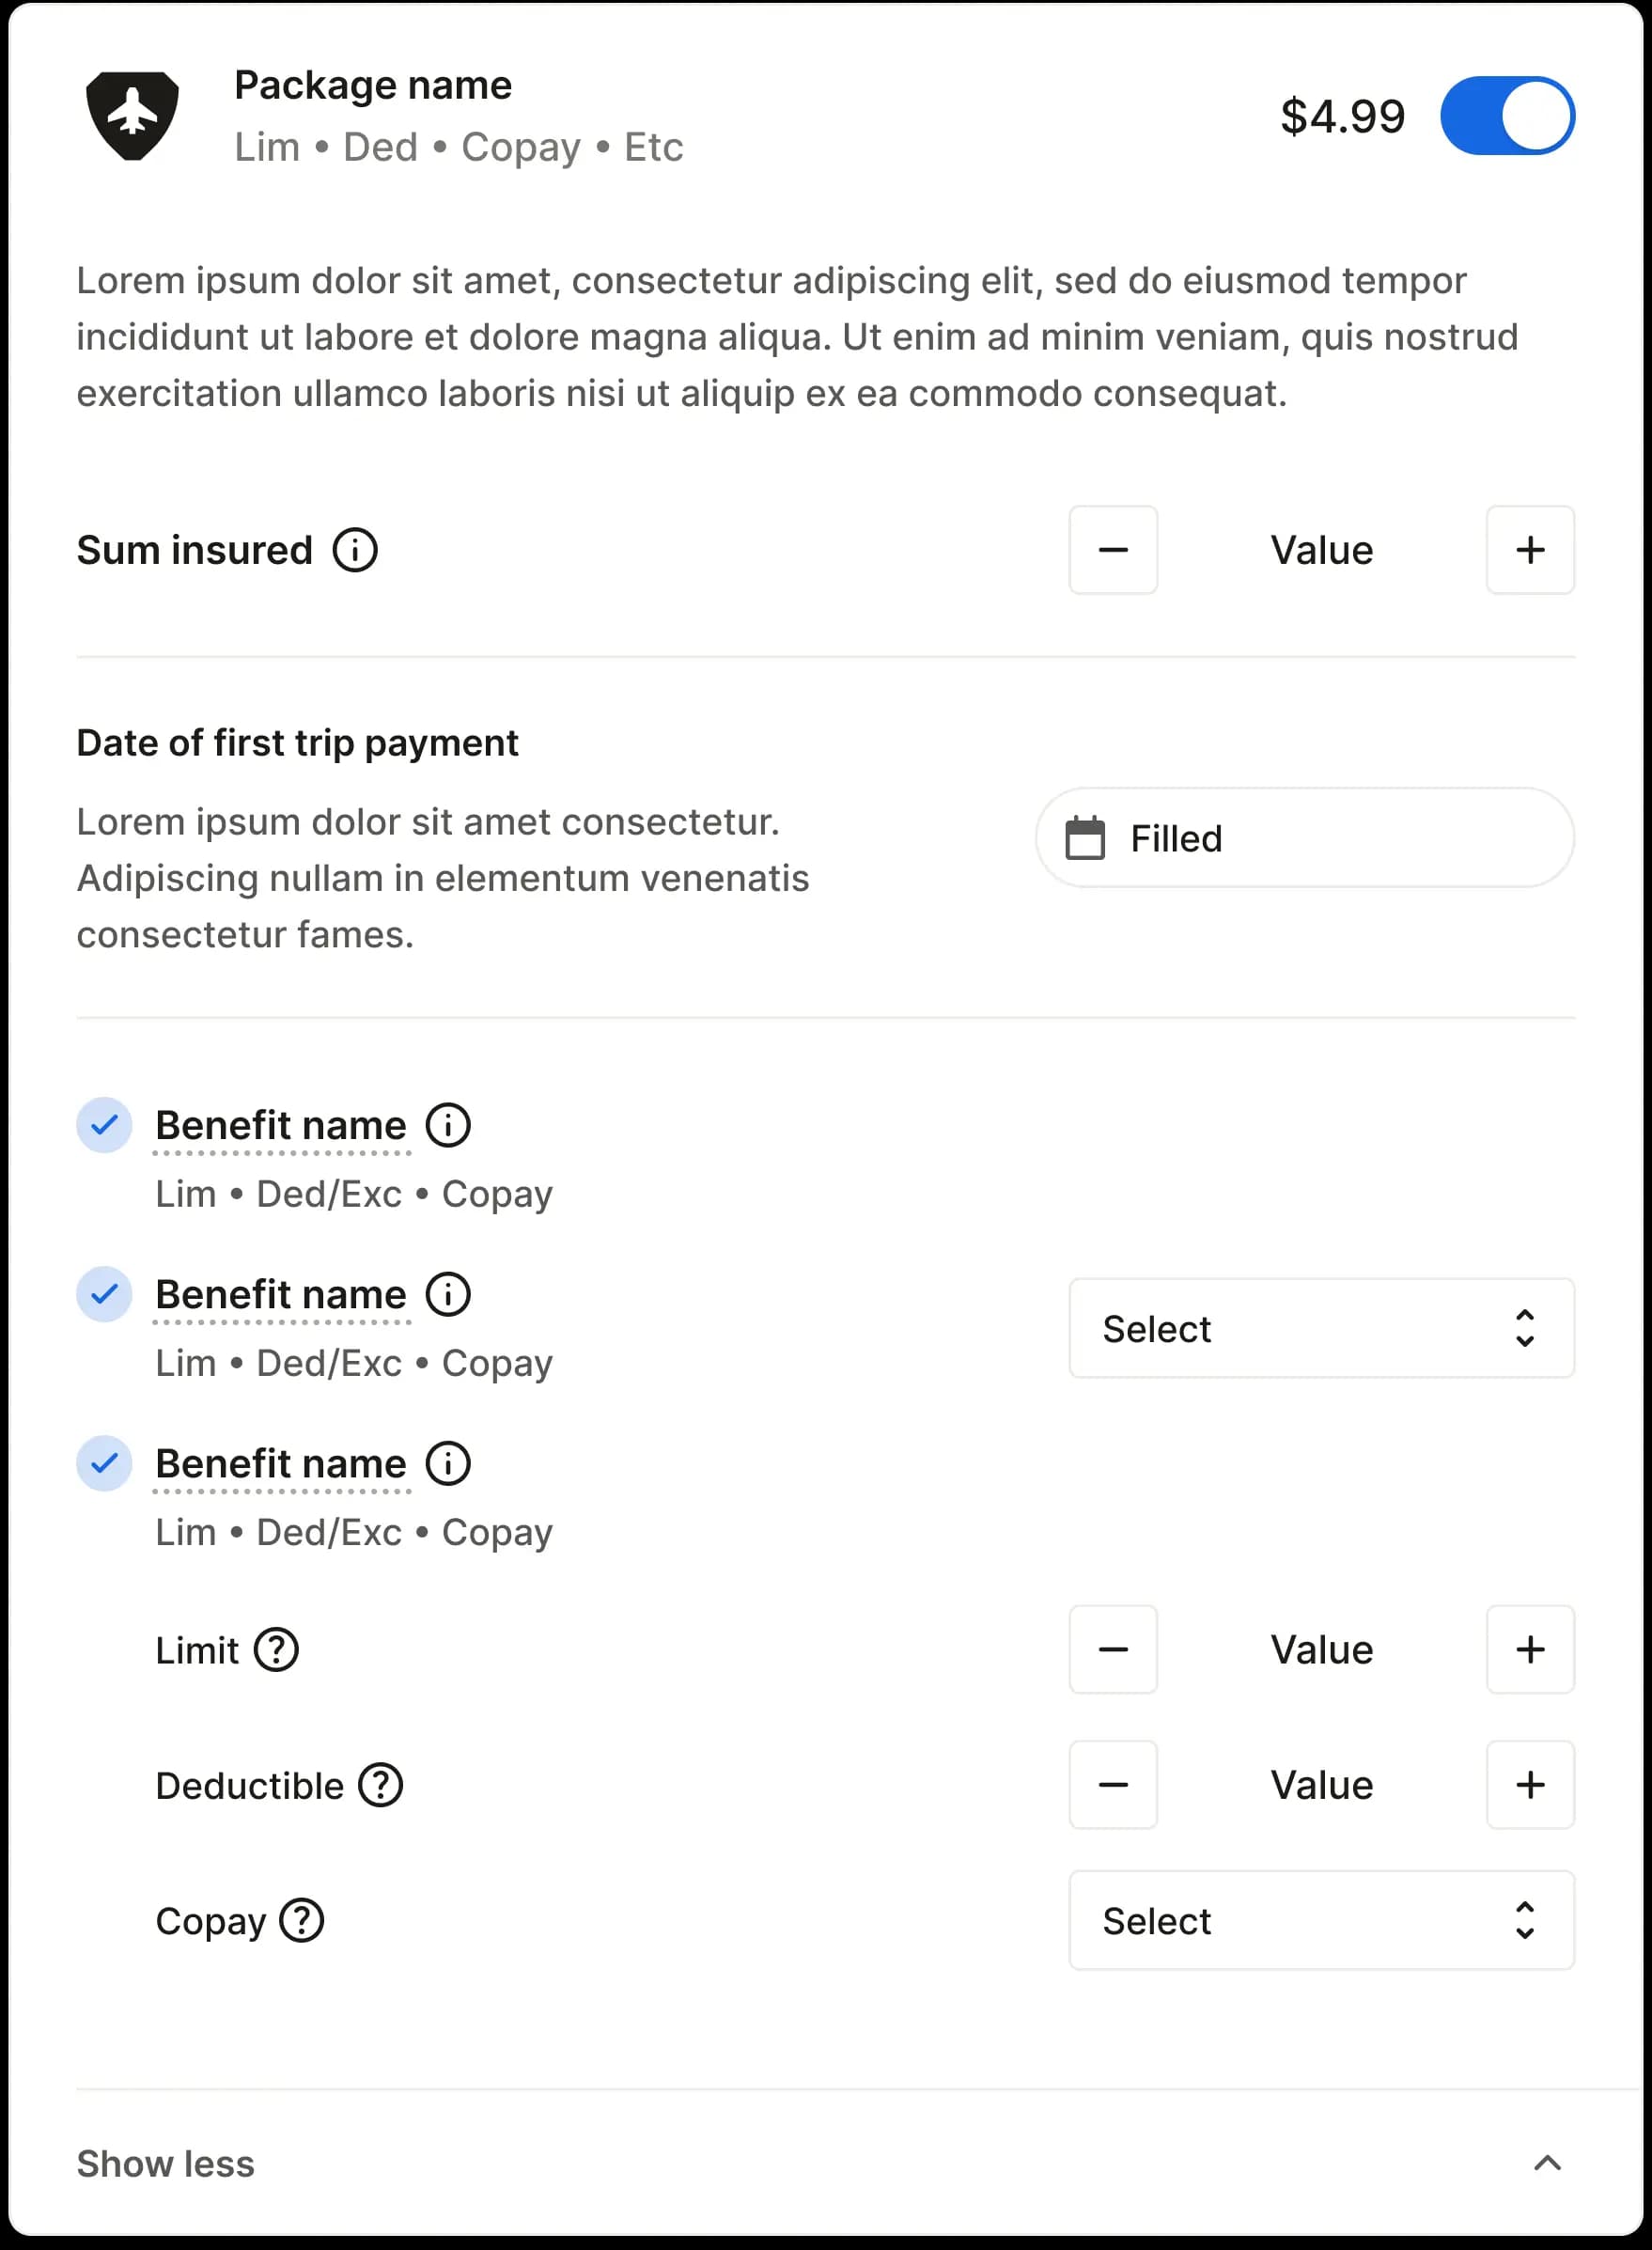The image size is (1652, 2250).
Task: Open the Copay Select dropdown
Action: pos(1321,1920)
